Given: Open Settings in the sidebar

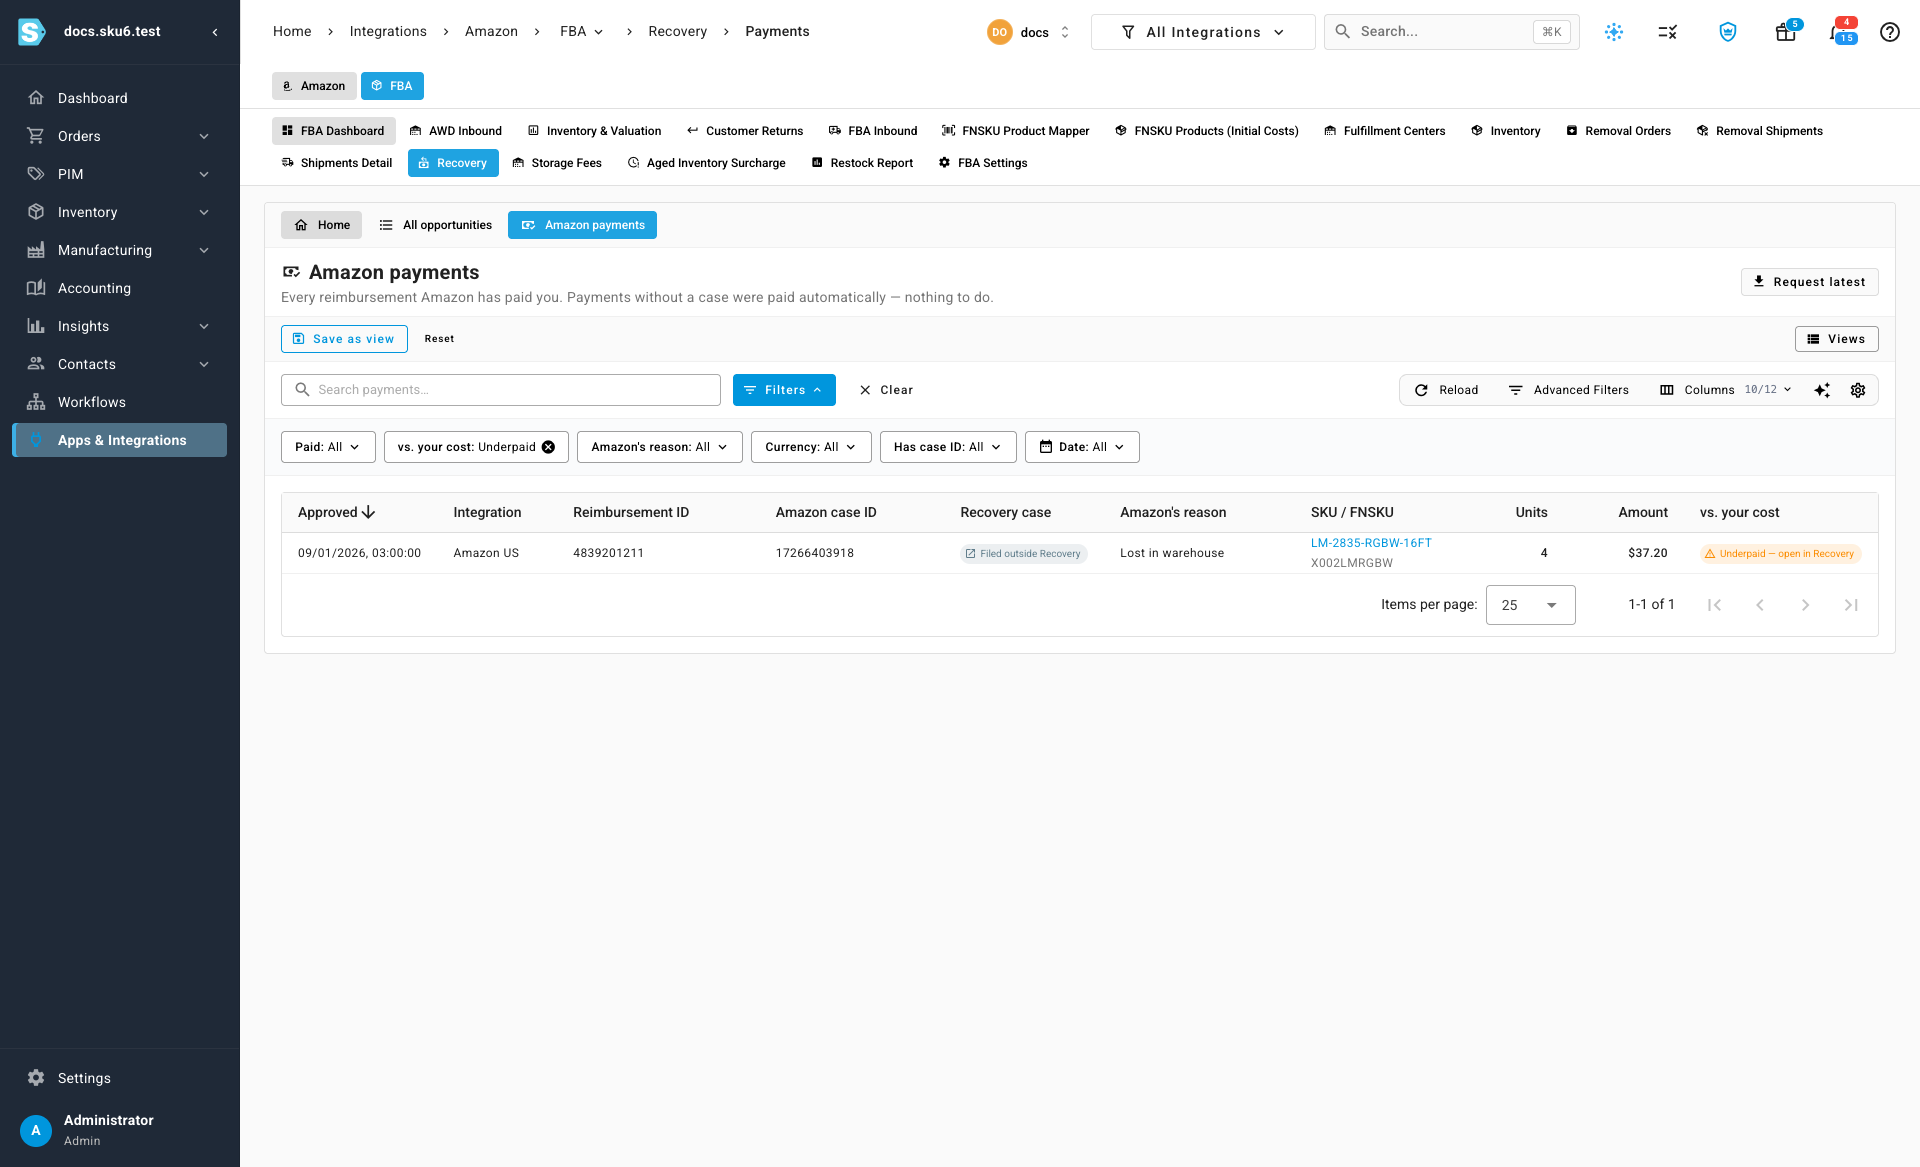Looking at the screenshot, I should [x=120, y=1078].
